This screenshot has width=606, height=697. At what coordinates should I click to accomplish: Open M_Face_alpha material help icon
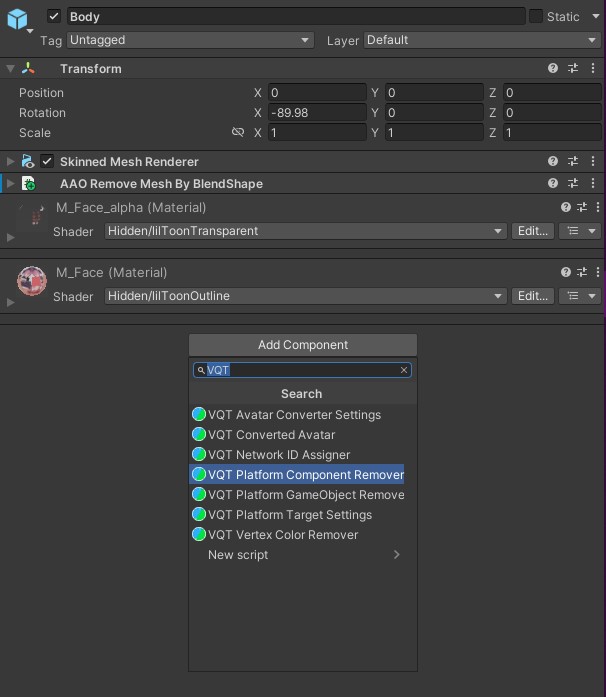(566, 207)
